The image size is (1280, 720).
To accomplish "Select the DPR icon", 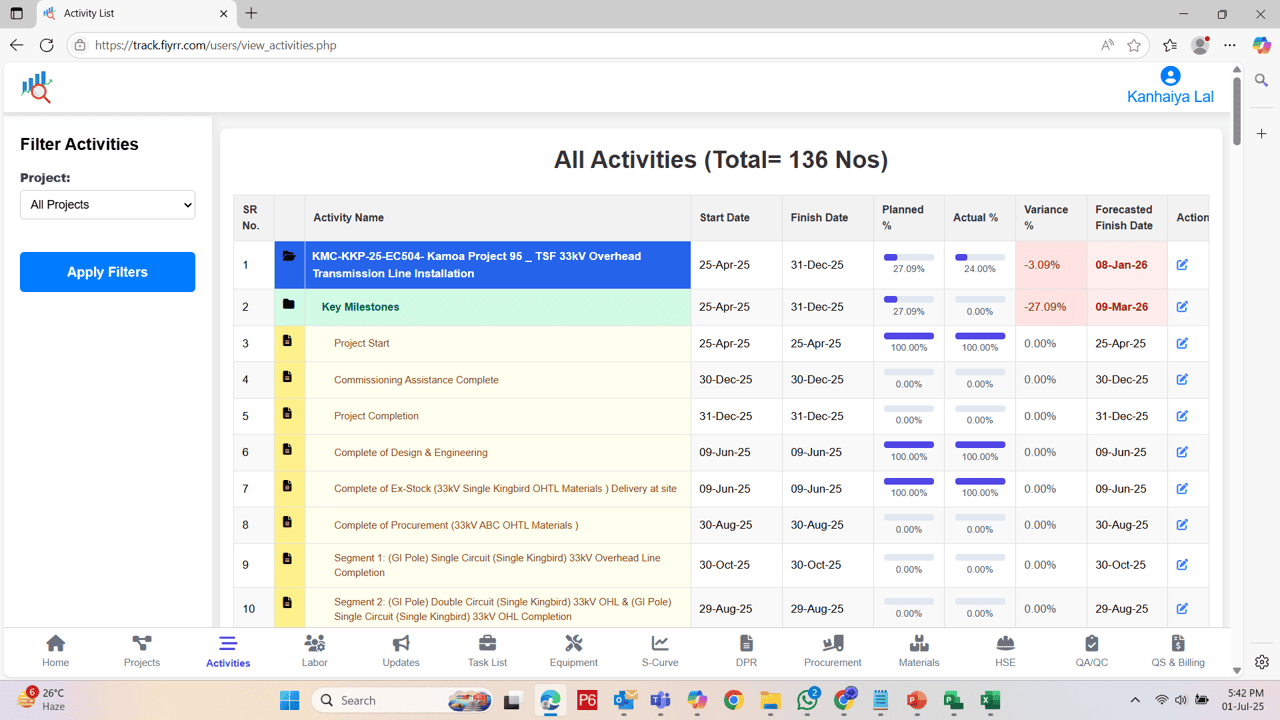I will coord(746,650).
